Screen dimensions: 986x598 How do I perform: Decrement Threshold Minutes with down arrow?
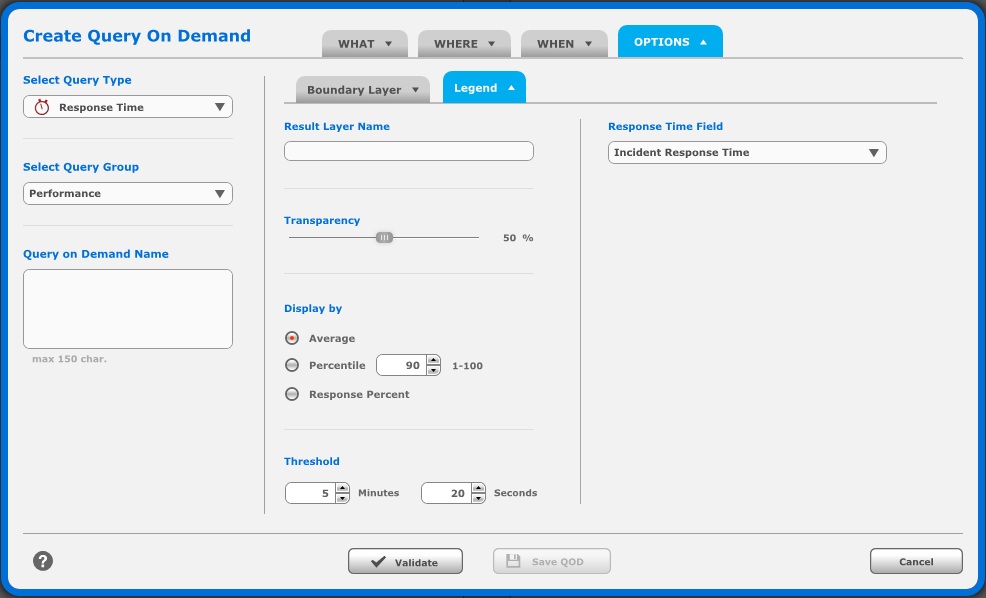[342, 498]
